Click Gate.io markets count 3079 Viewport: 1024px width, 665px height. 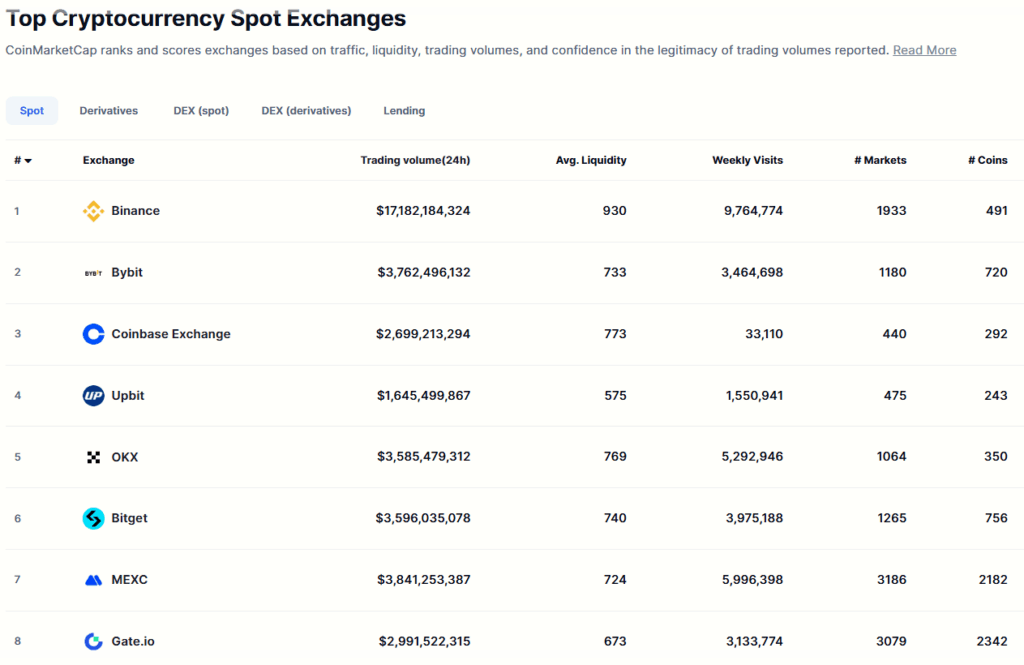tap(891, 641)
